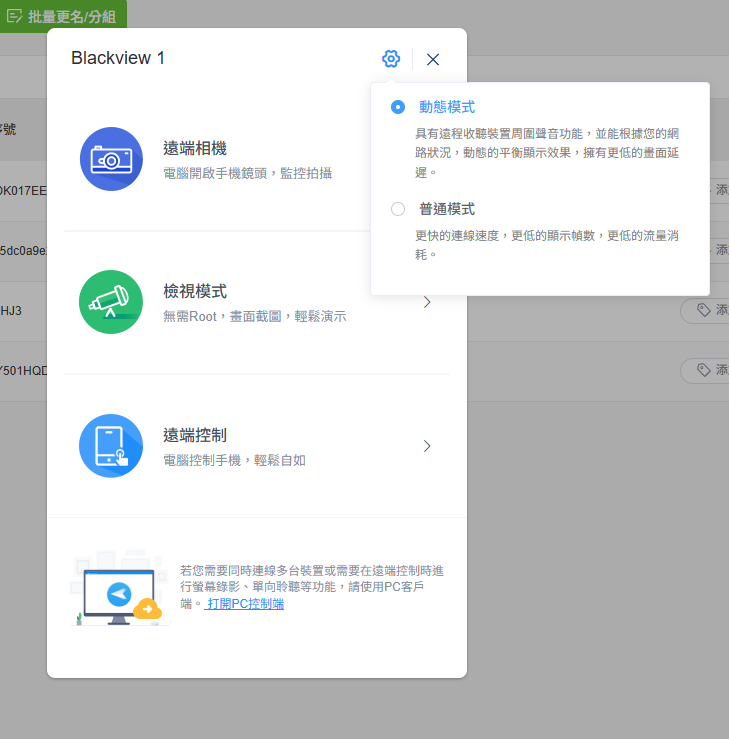This screenshot has height=739, width=729.
Task: Select 動態模式 label text
Action: (447, 107)
